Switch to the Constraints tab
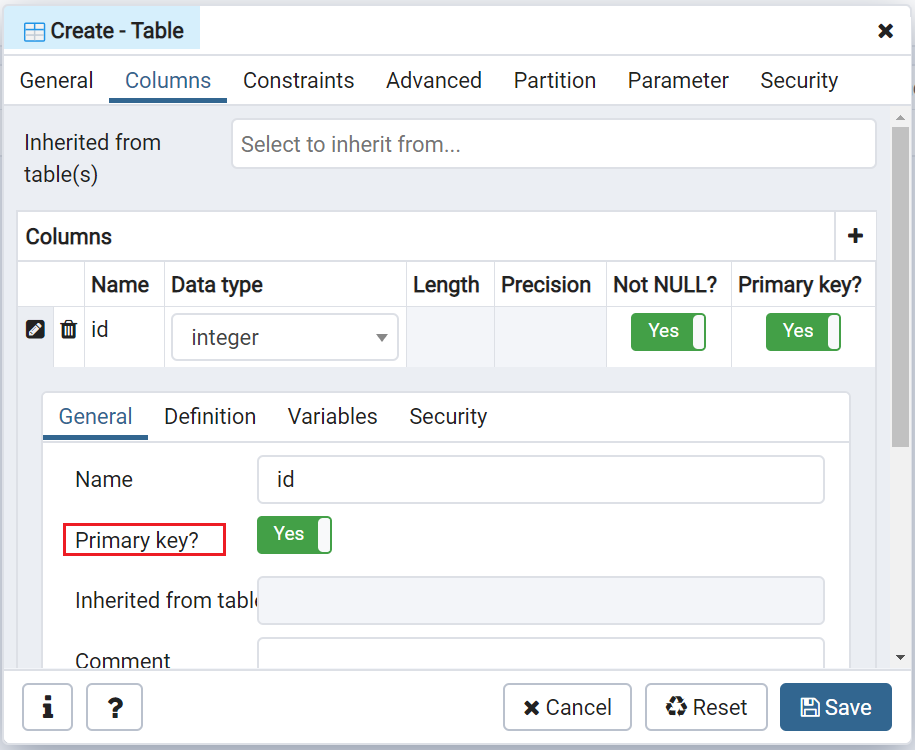 pyautogui.click(x=298, y=81)
